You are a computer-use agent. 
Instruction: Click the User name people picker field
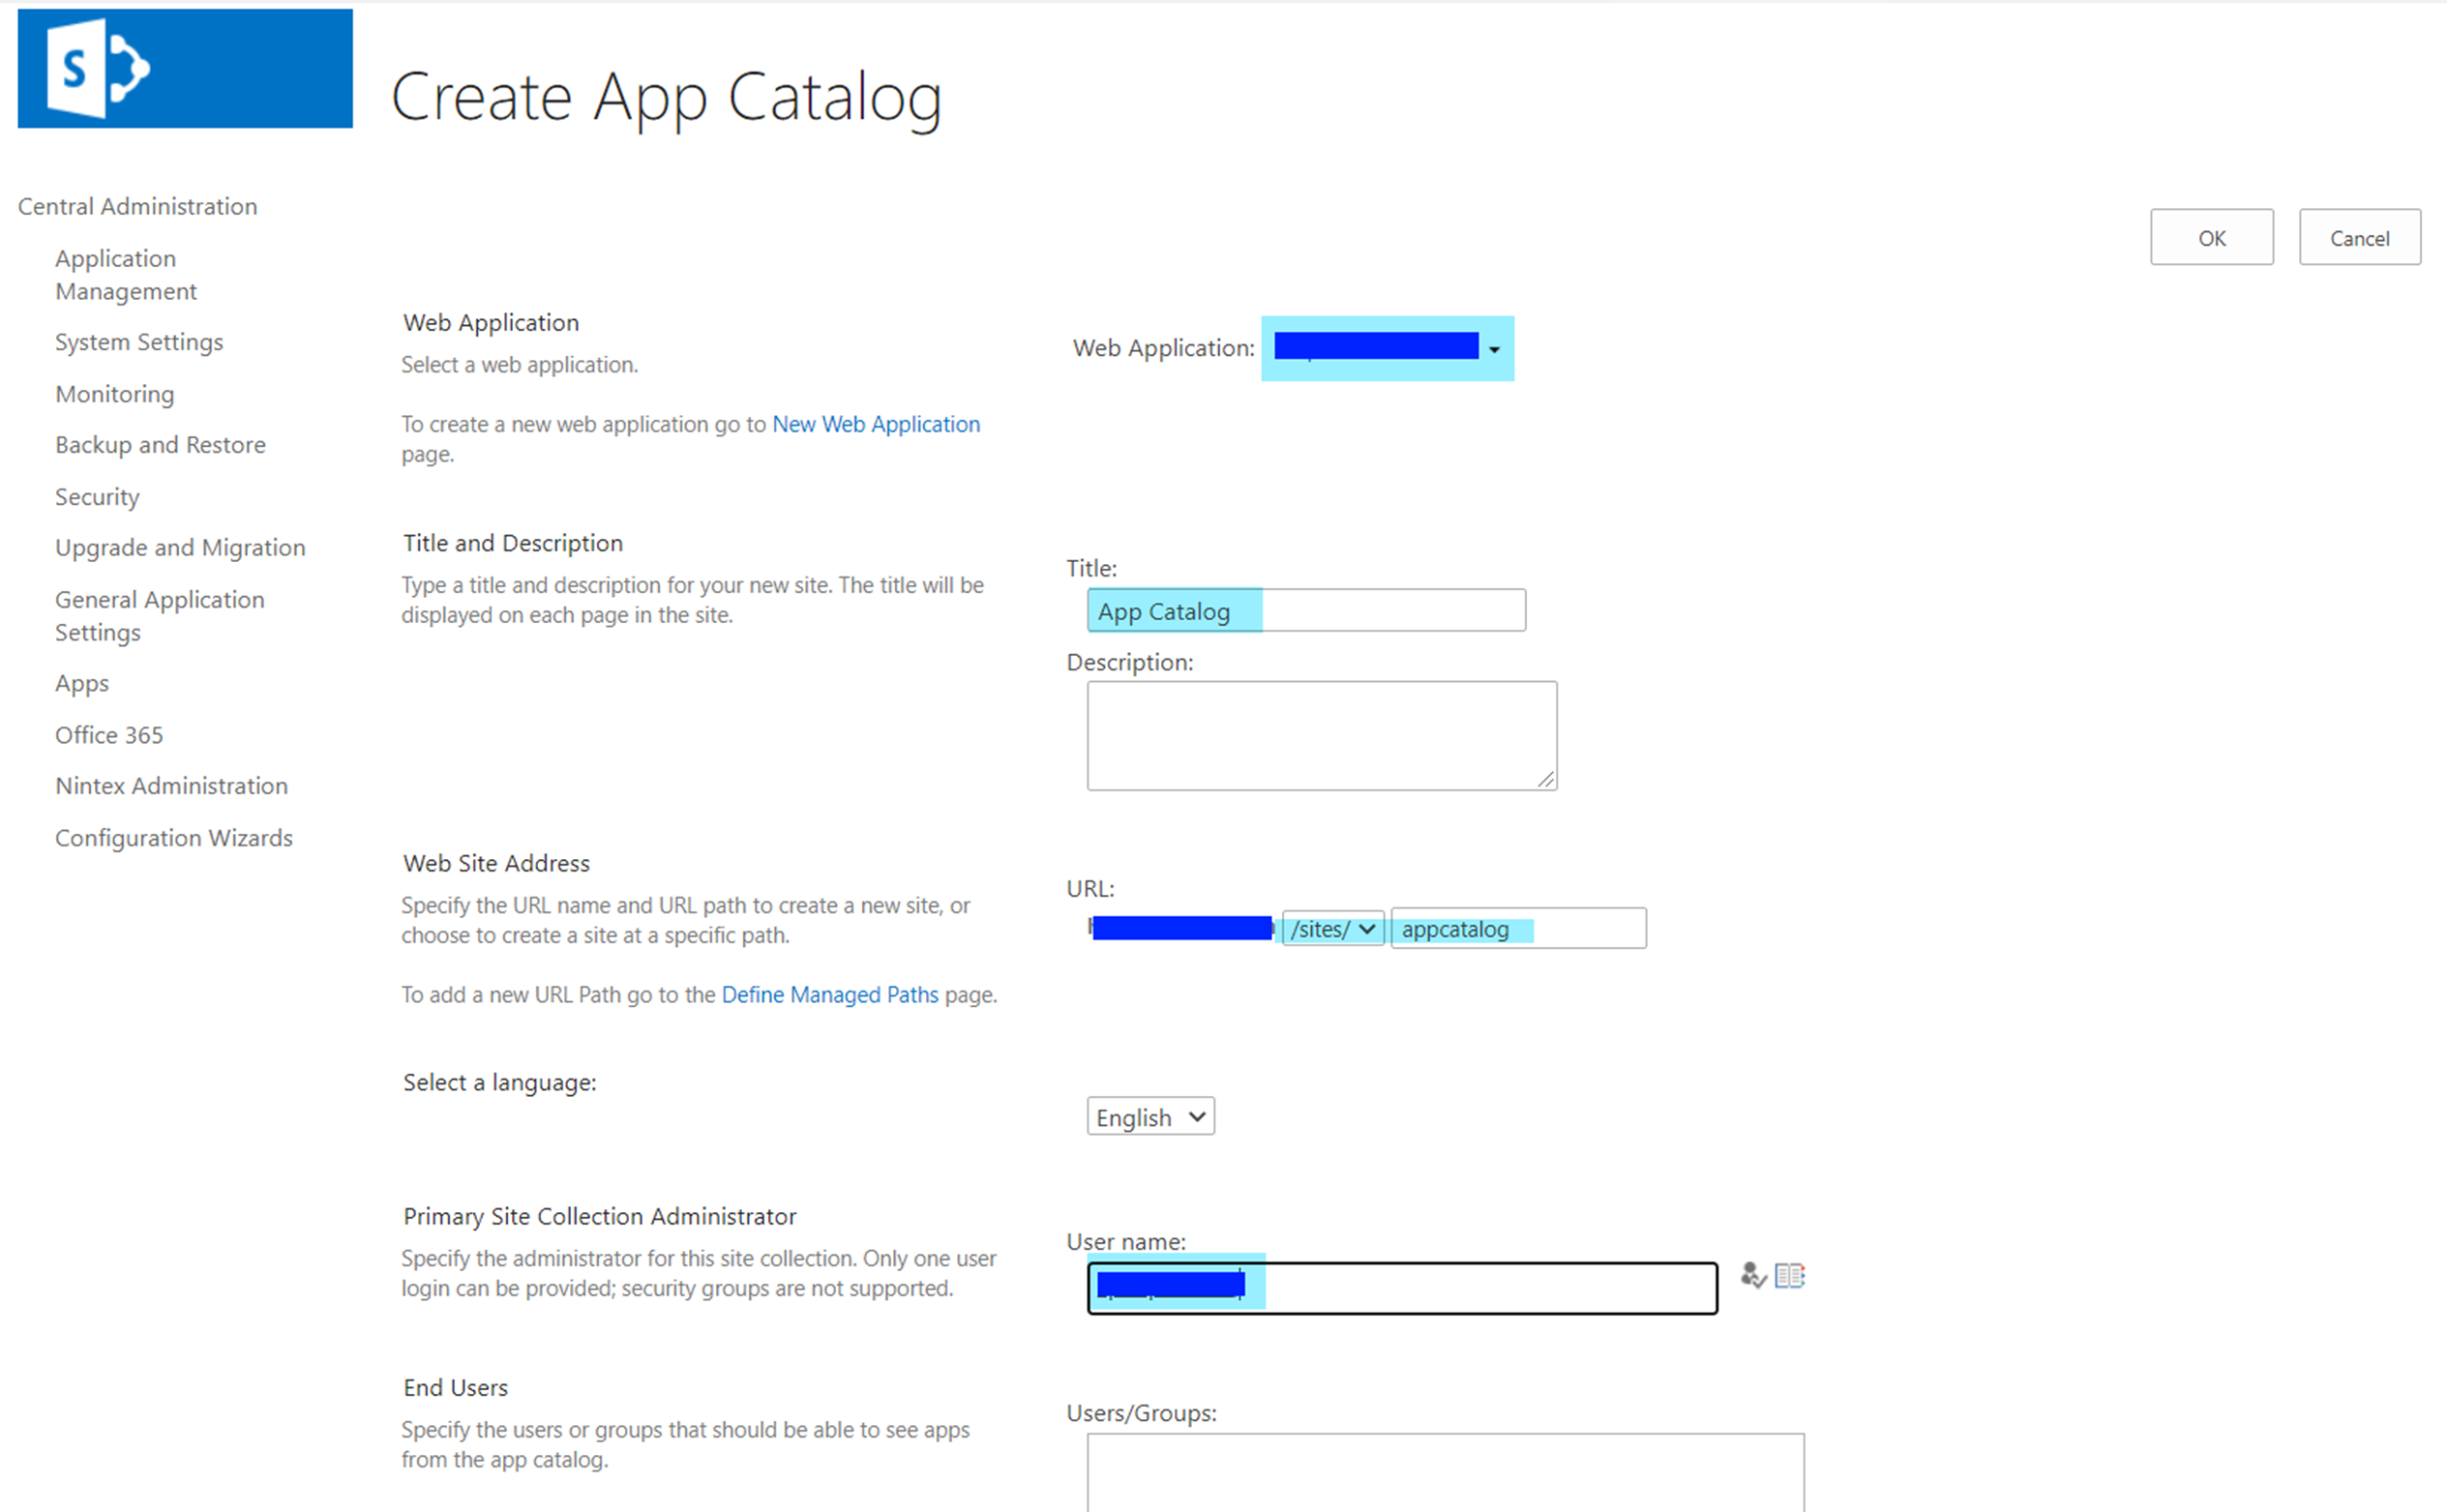1402,1288
